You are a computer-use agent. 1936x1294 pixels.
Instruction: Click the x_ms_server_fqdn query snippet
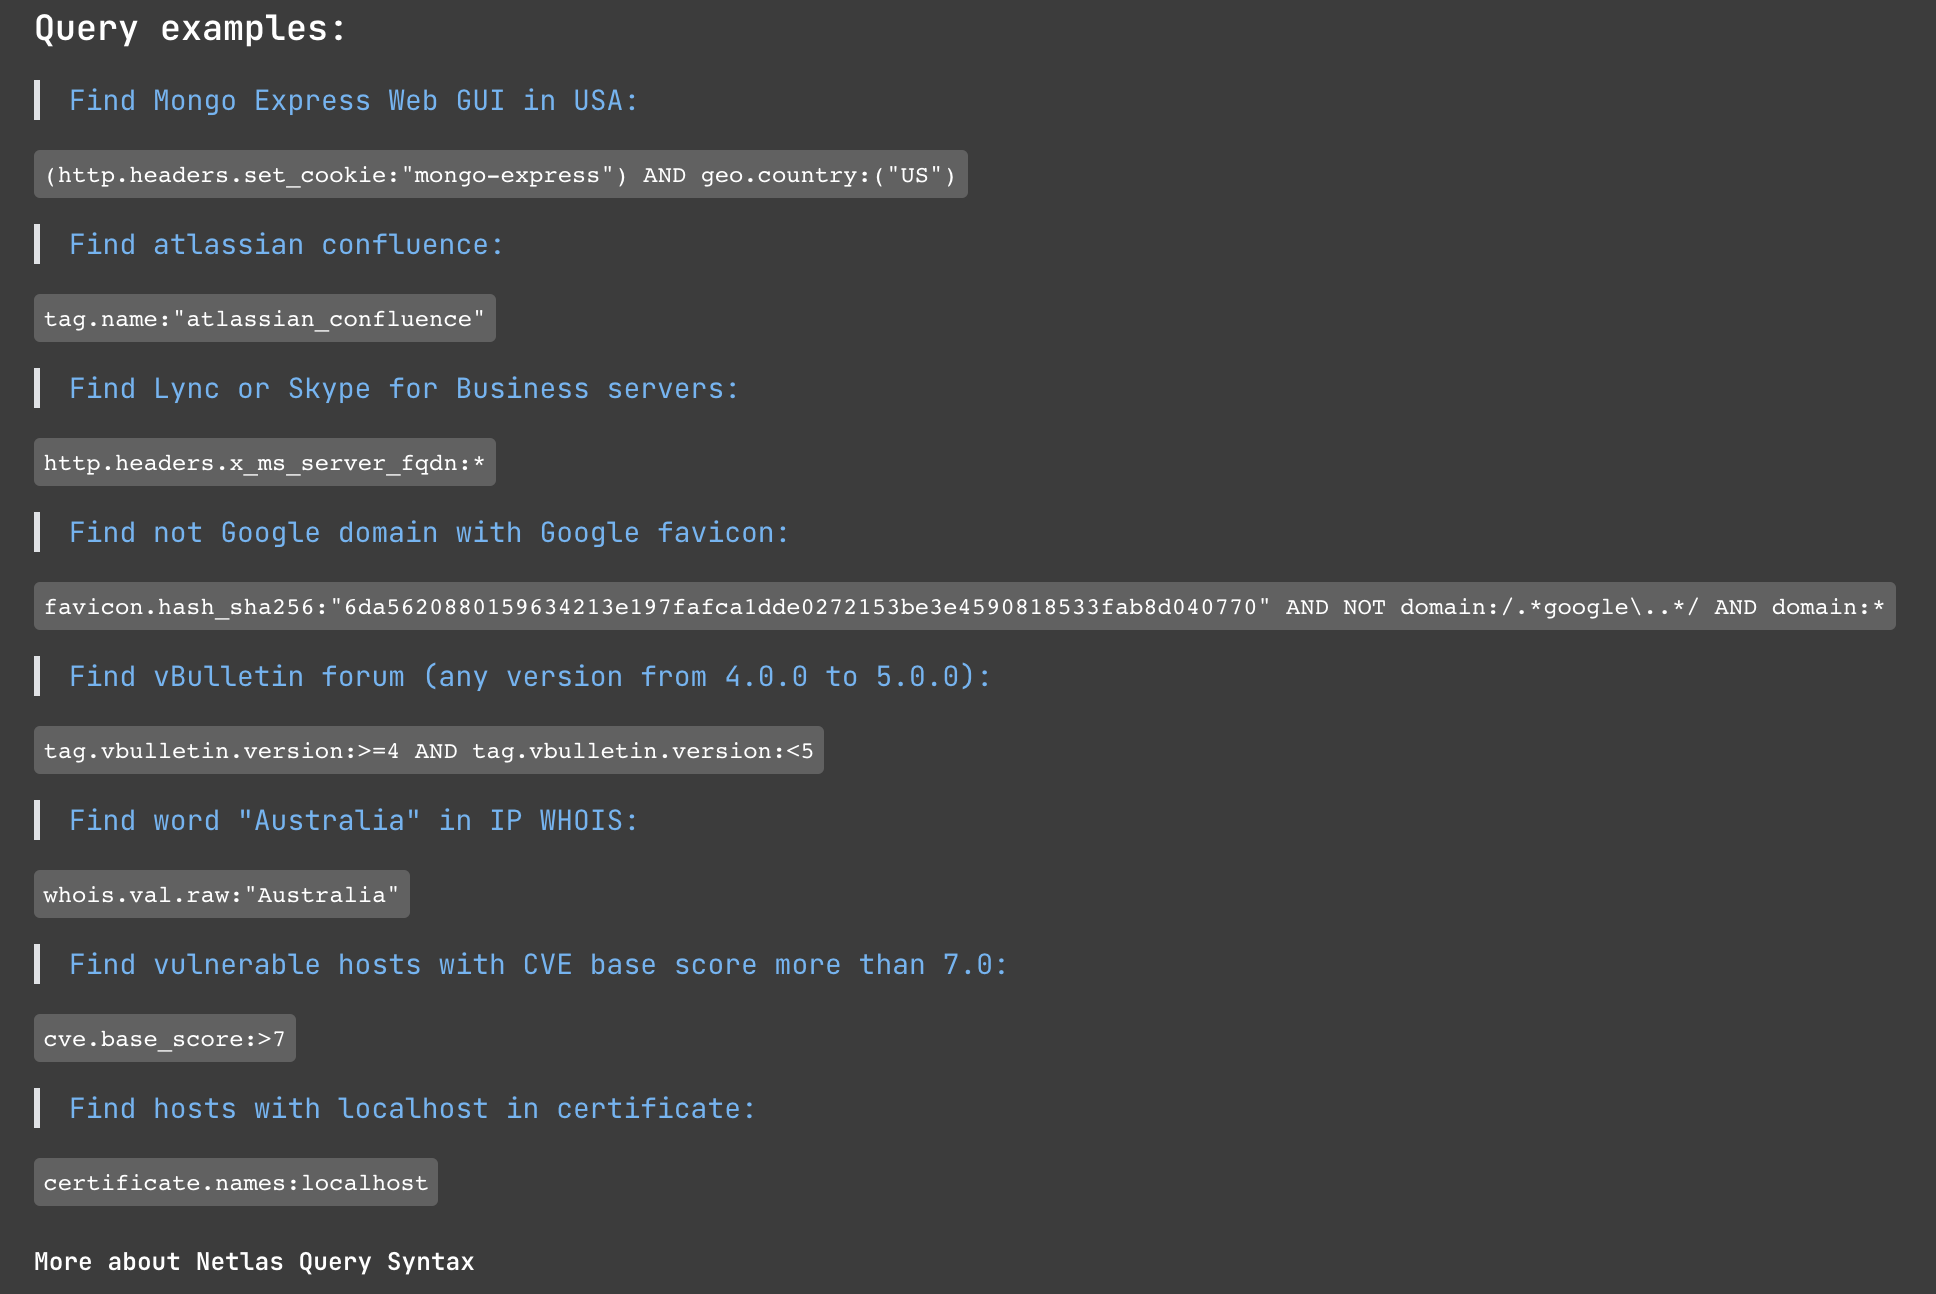coord(264,463)
